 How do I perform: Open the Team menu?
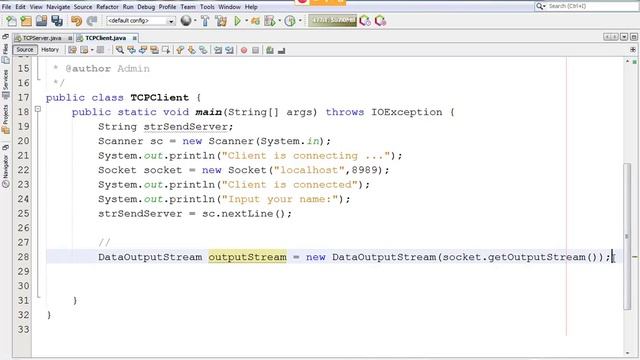pos(188,7)
